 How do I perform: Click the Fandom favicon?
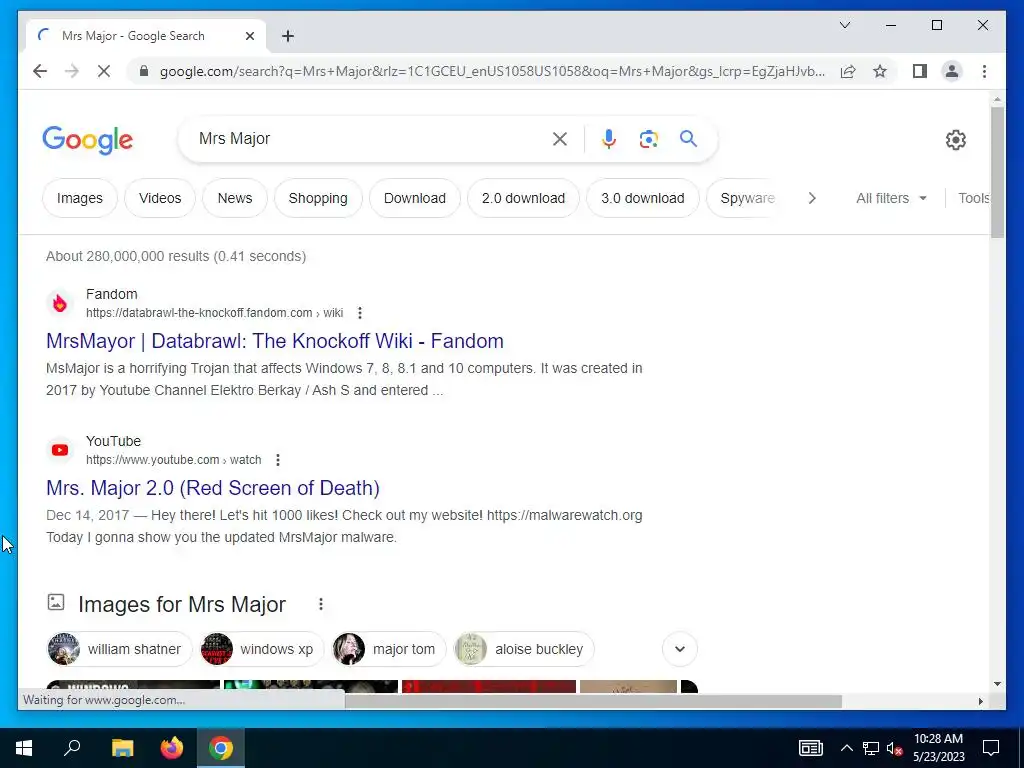pyautogui.click(x=59, y=303)
